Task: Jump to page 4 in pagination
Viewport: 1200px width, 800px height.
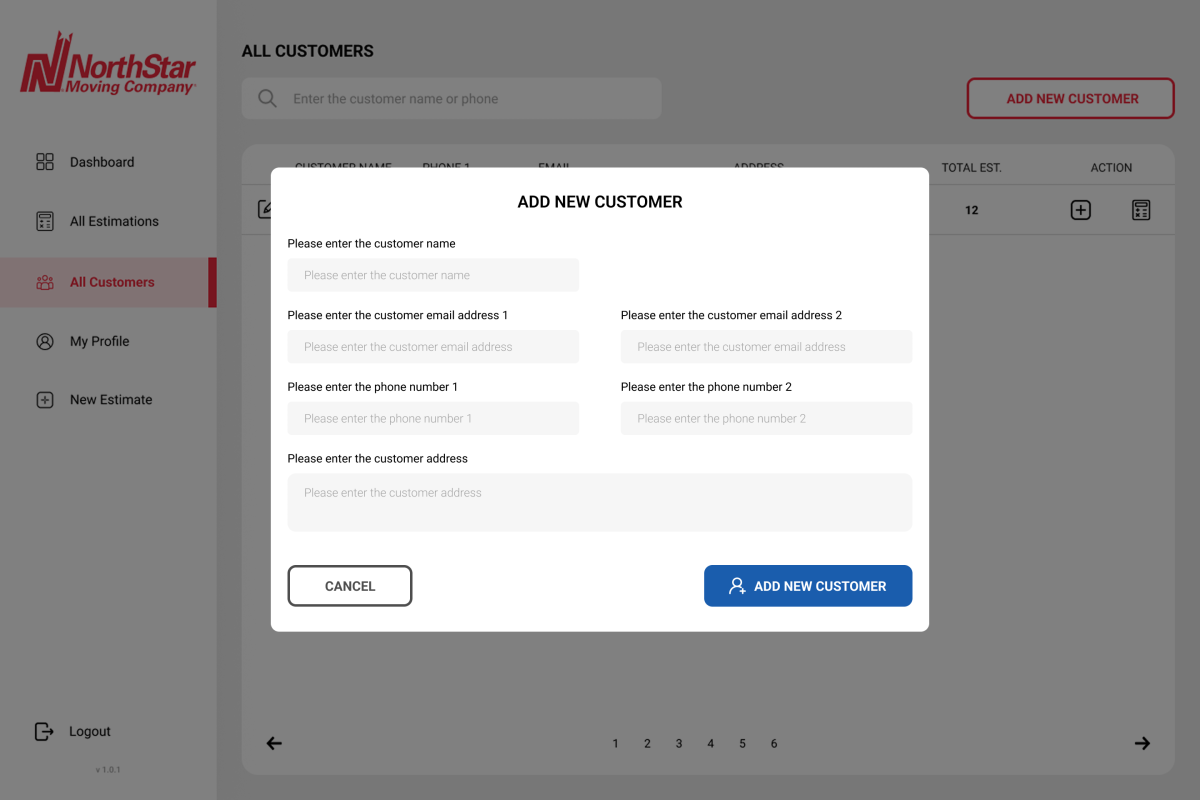Action: point(711,743)
